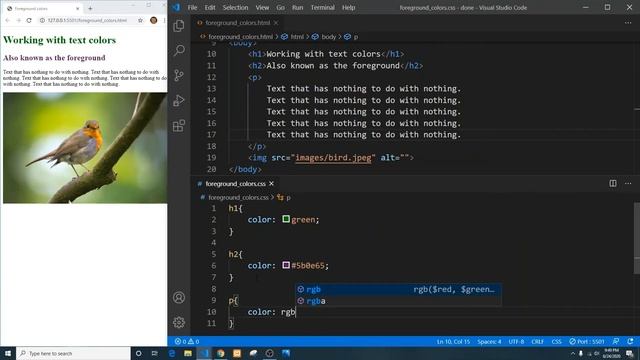
Task: Open the Explorer view in activity bar
Action: point(179,26)
